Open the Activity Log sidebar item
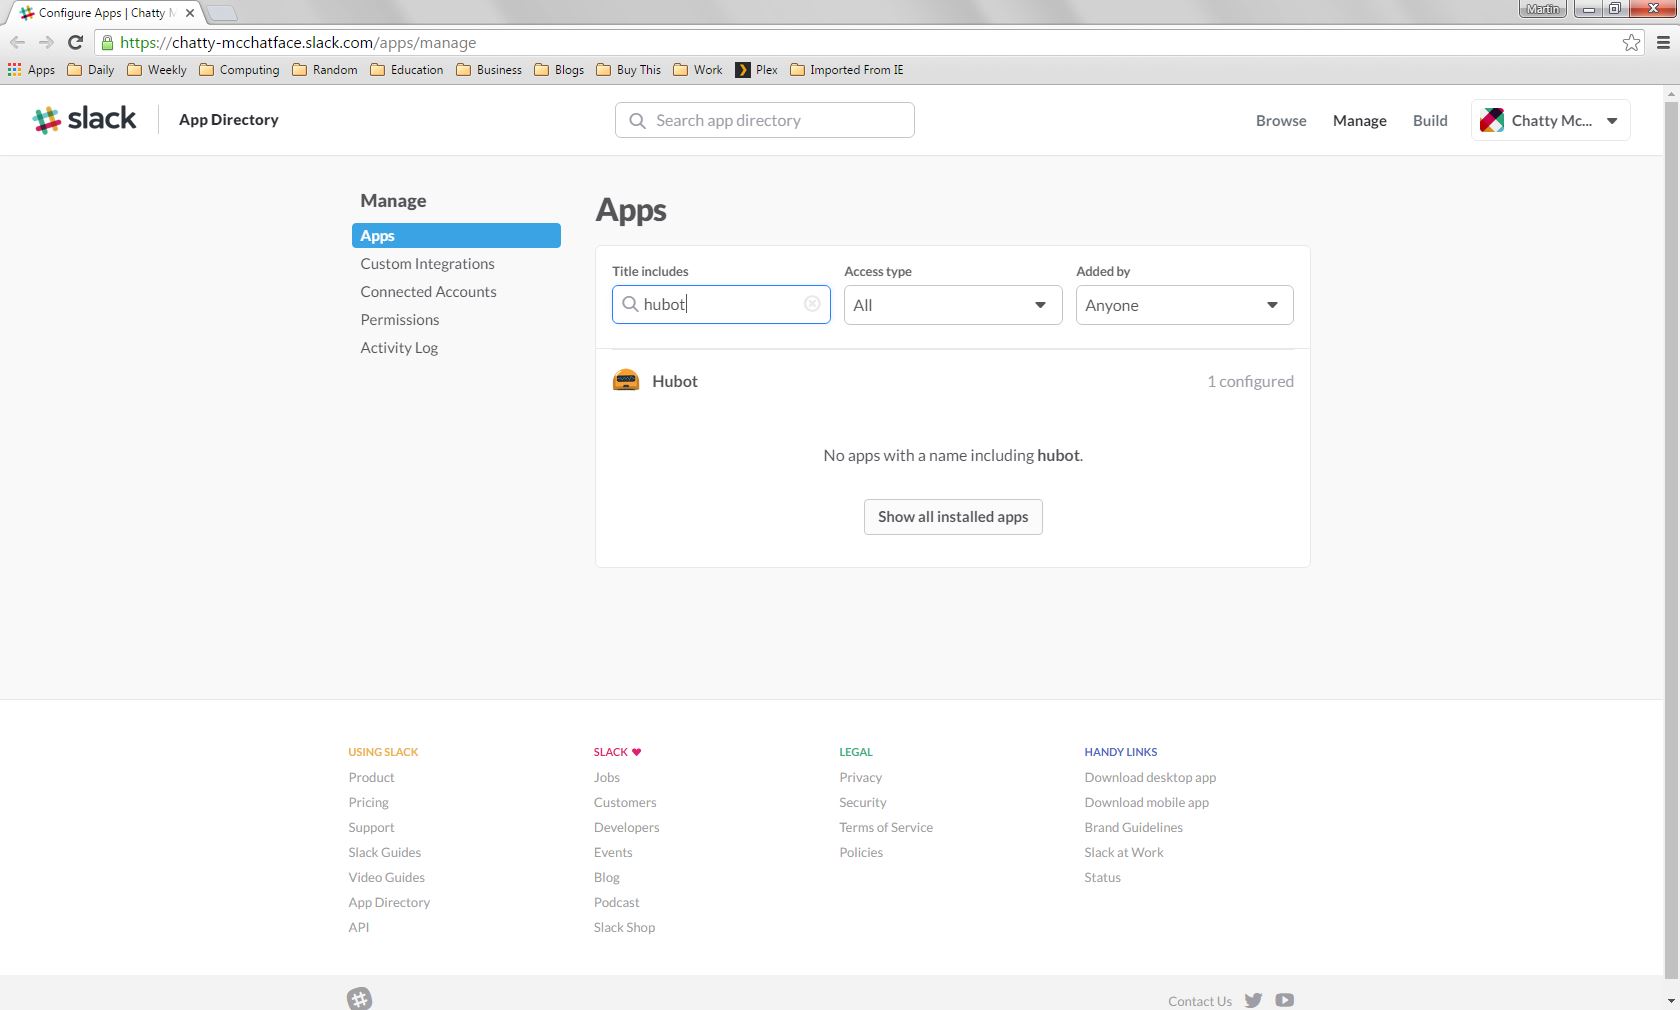This screenshot has width=1680, height=1010. click(399, 348)
